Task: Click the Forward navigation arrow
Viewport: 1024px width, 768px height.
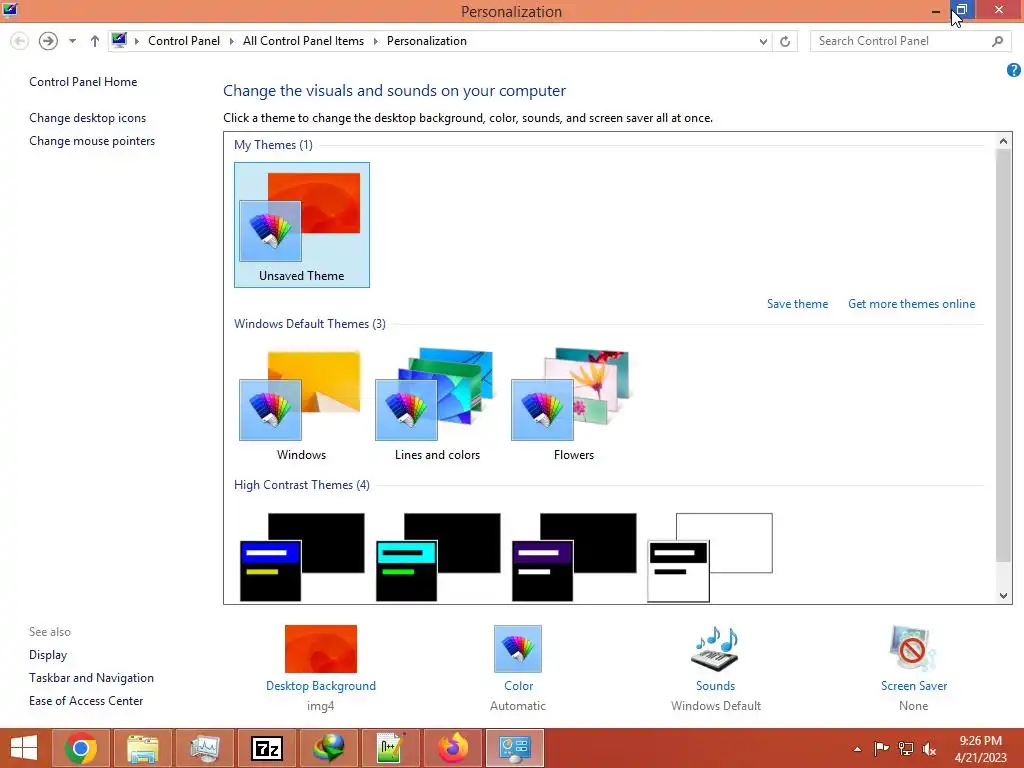Action: click(48, 41)
